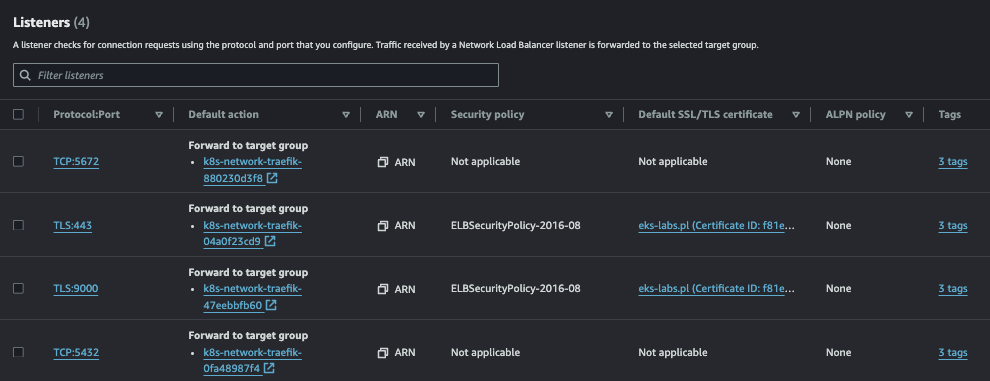
Task: View 3 tags for TCP:5432 listener
Action: [x=953, y=352]
